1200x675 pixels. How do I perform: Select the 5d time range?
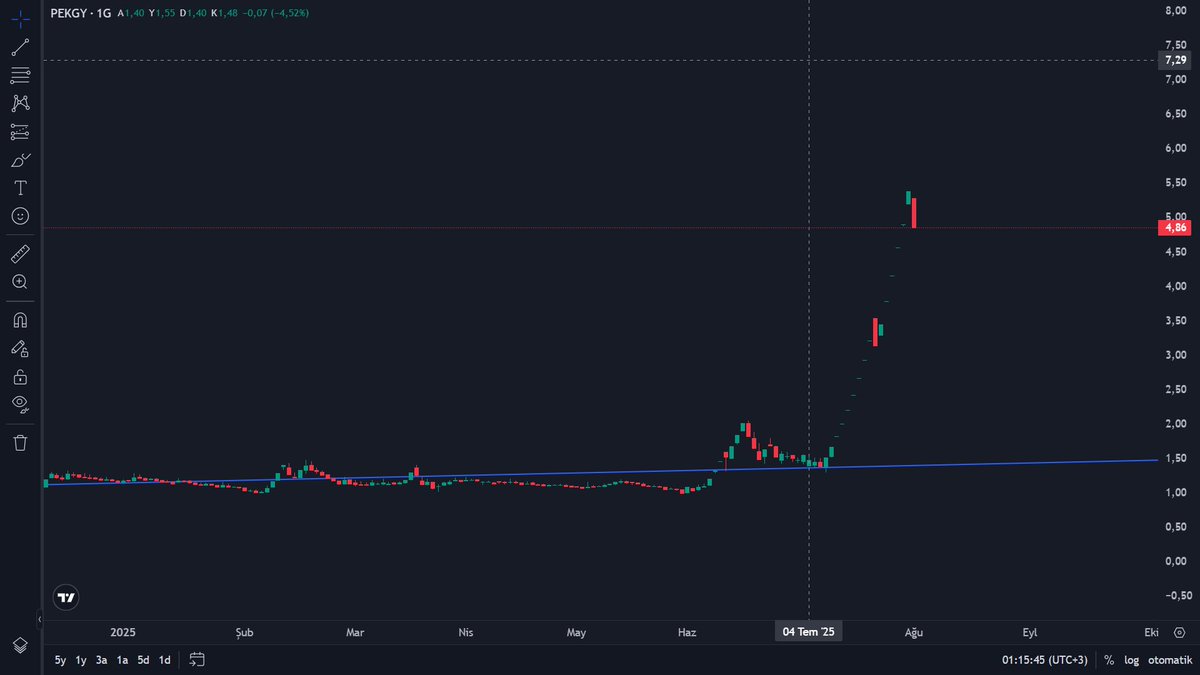[143, 660]
